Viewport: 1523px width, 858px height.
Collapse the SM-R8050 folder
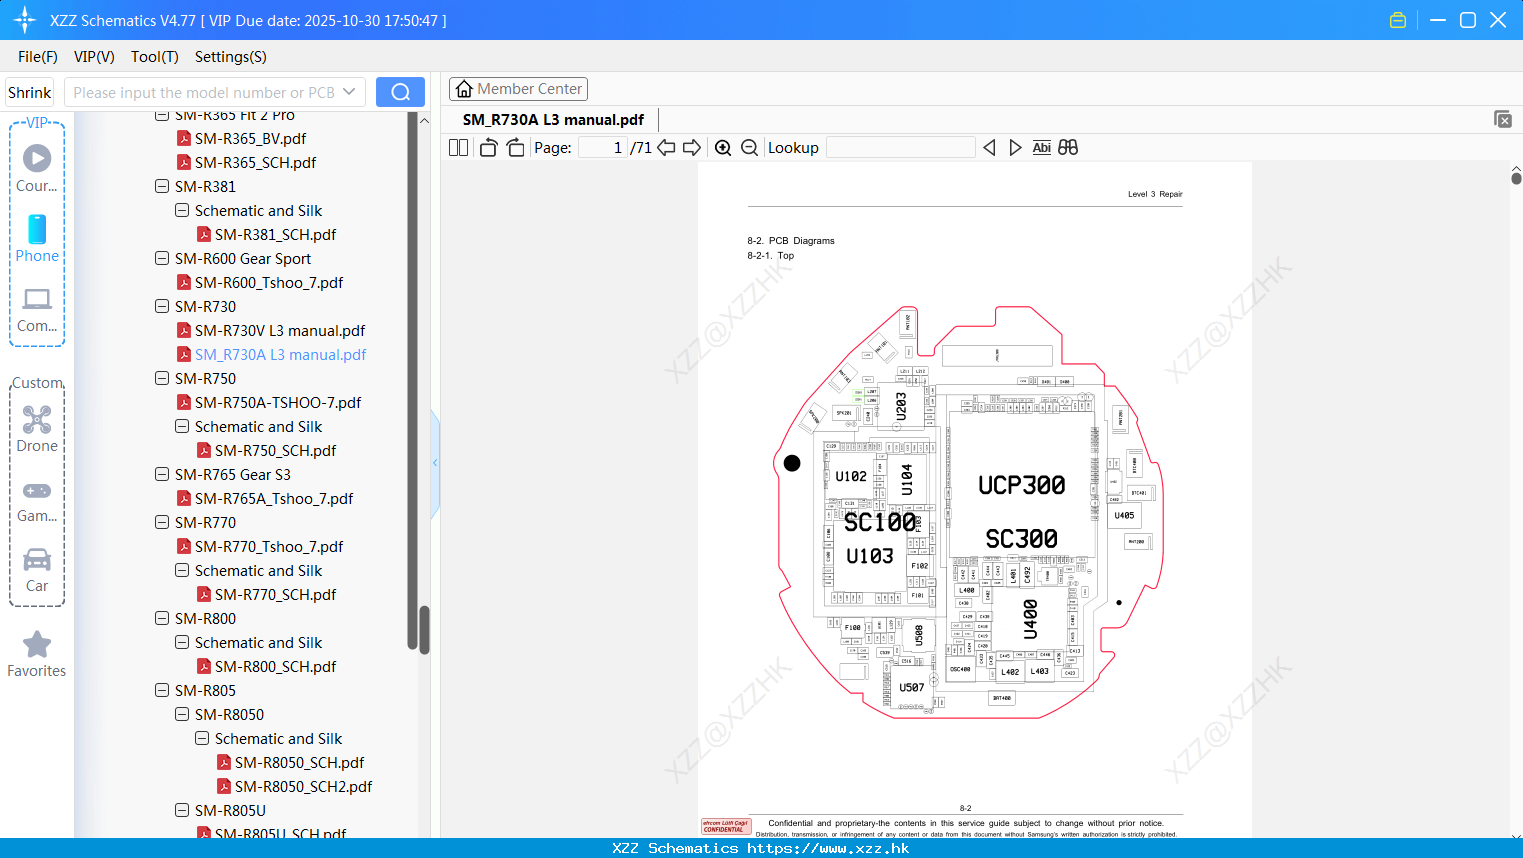(182, 714)
